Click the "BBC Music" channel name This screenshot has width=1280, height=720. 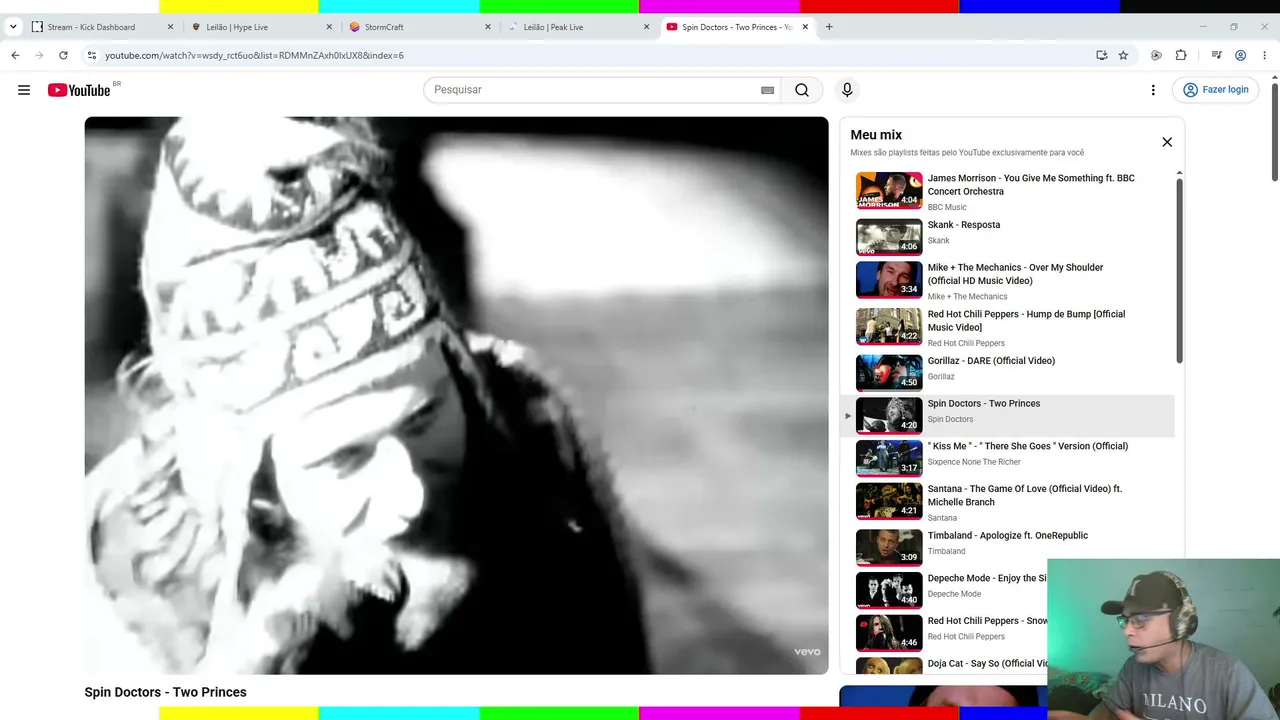(947, 207)
